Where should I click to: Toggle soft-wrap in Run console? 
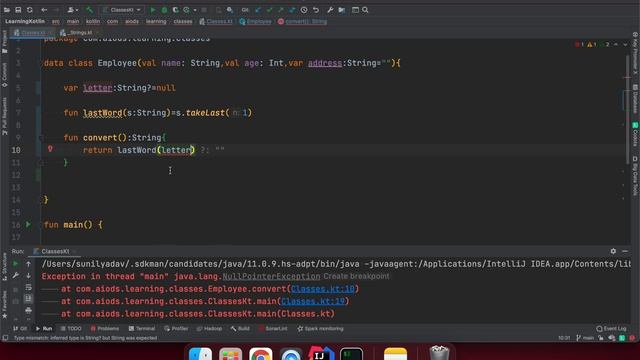[28, 288]
